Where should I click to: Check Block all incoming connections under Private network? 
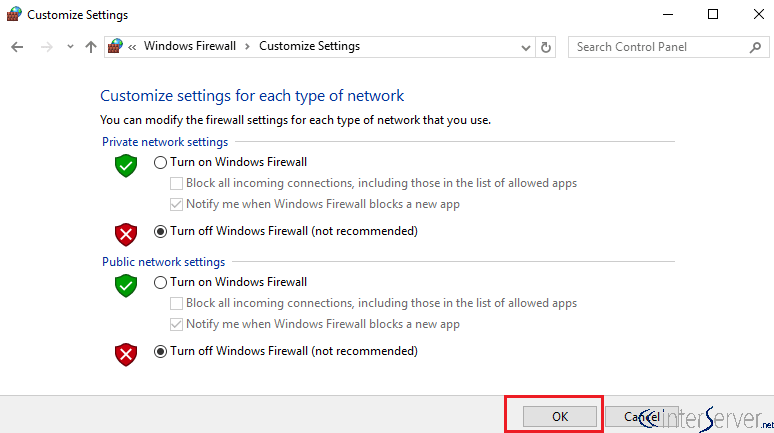point(176,183)
